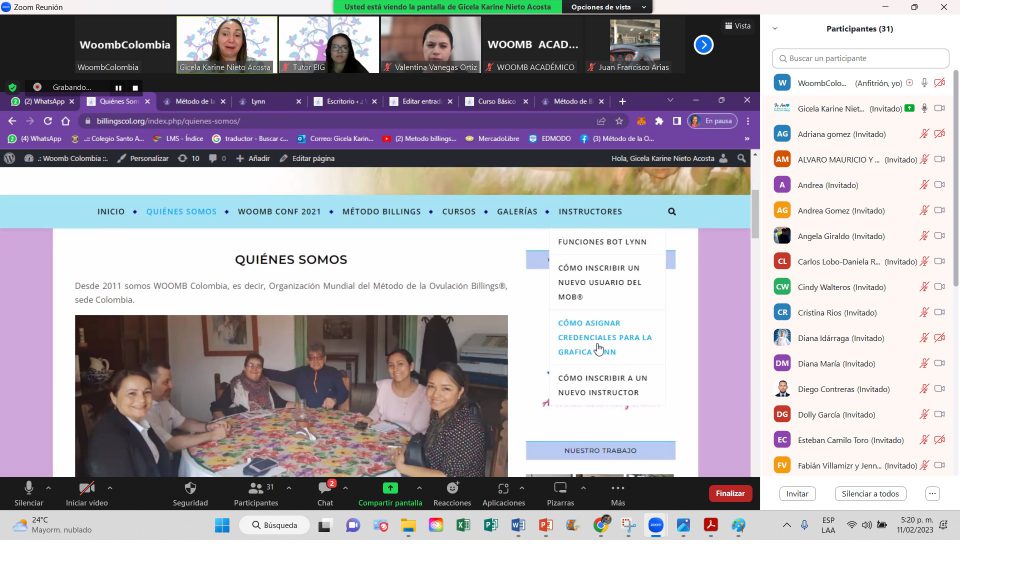Open INICIO menu on website
The width and height of the screenshot is (1024, 576).
click(111, 212)
